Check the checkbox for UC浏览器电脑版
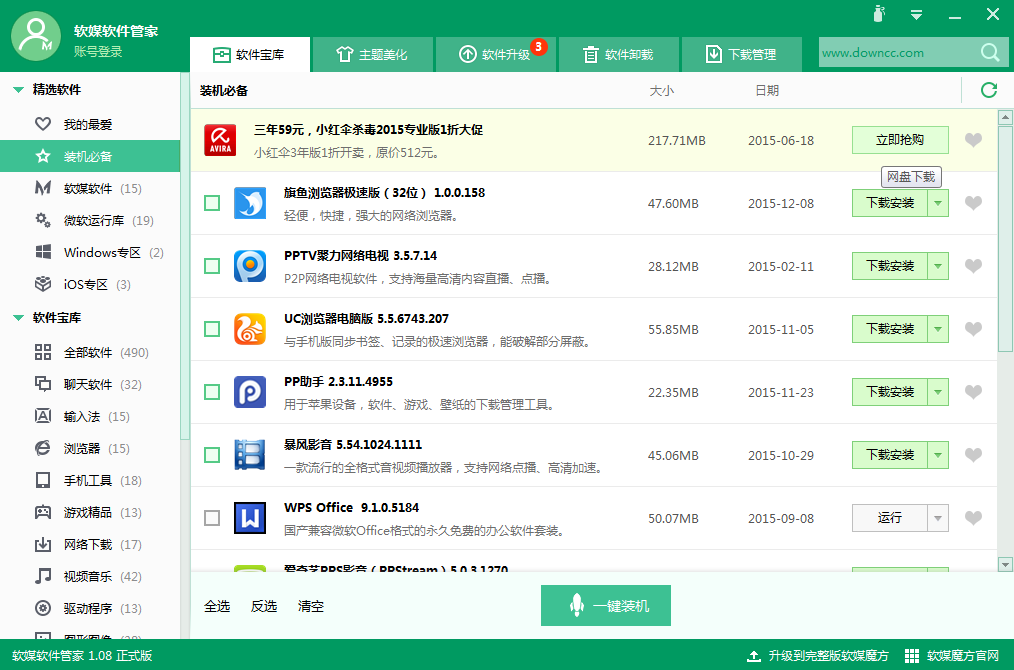1014x670 pixels. 211,329
